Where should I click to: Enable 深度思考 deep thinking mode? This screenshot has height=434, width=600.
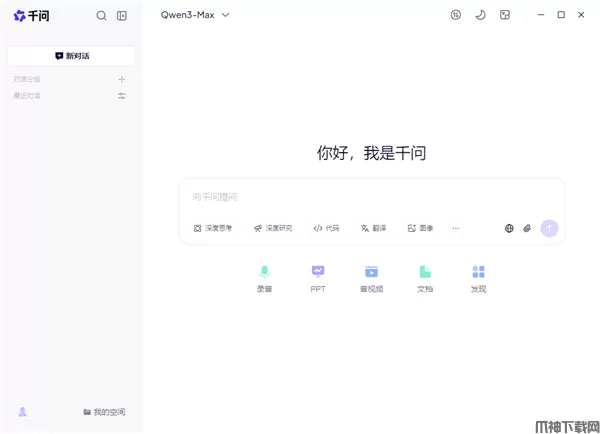click(x=213, y=228)
